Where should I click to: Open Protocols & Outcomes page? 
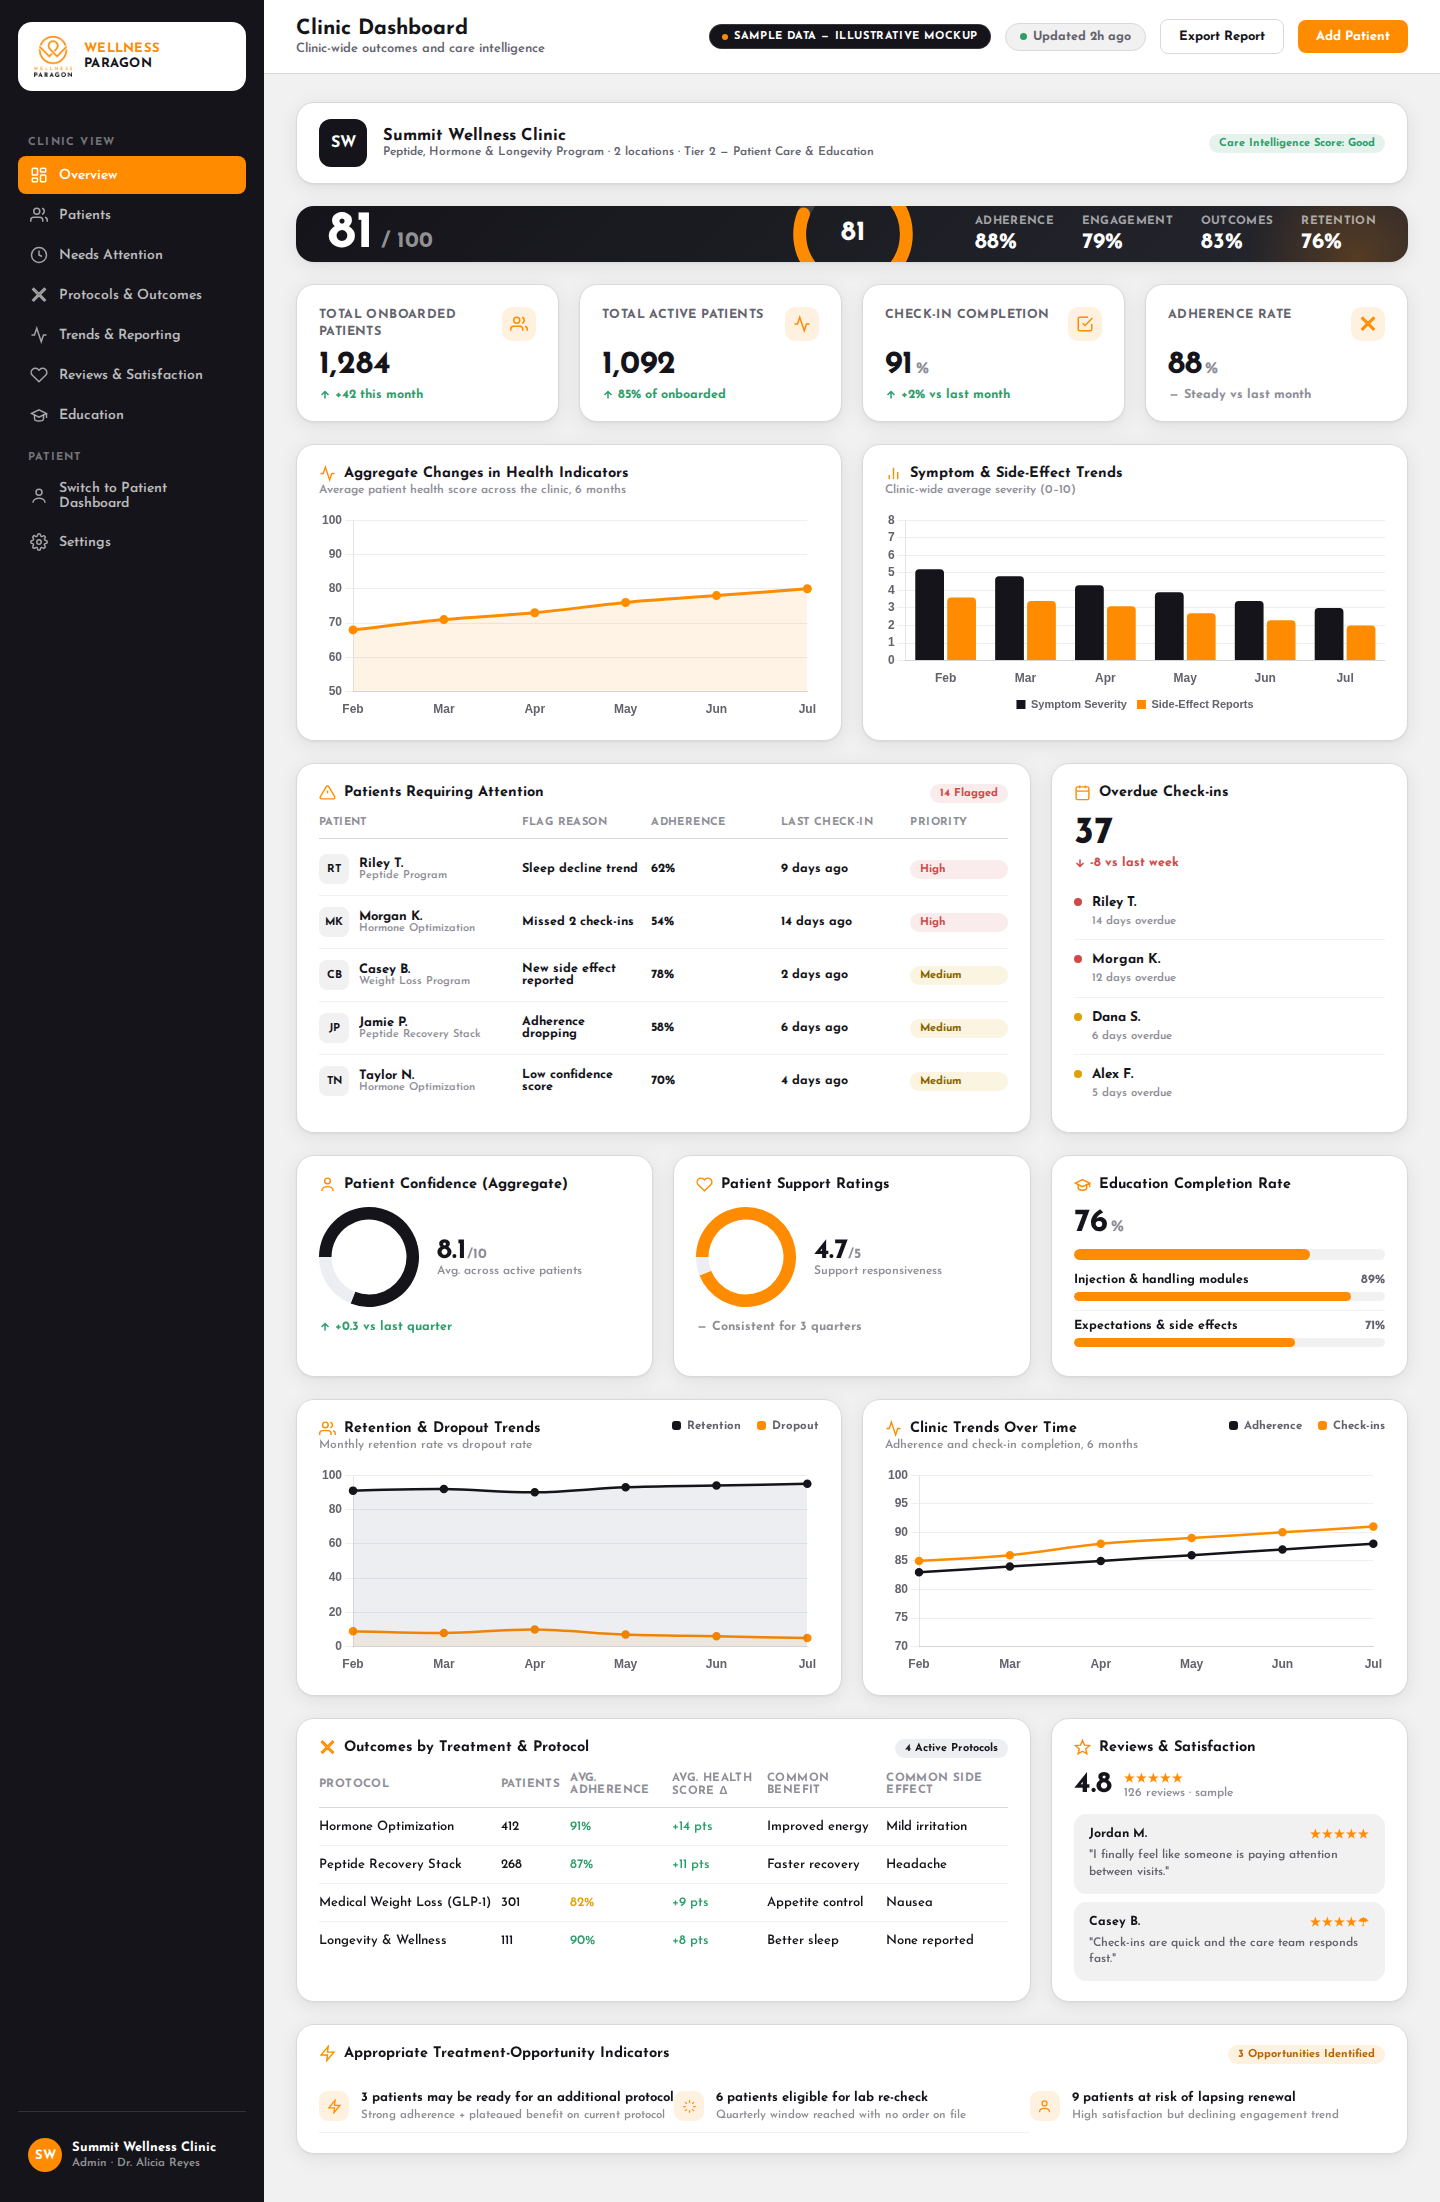point(132,295)
